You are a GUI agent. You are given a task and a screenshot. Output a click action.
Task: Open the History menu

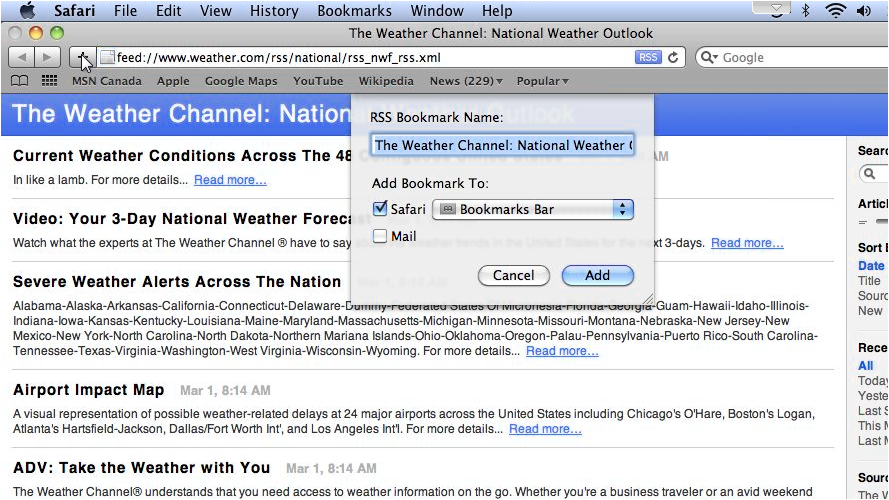point(274,11)
